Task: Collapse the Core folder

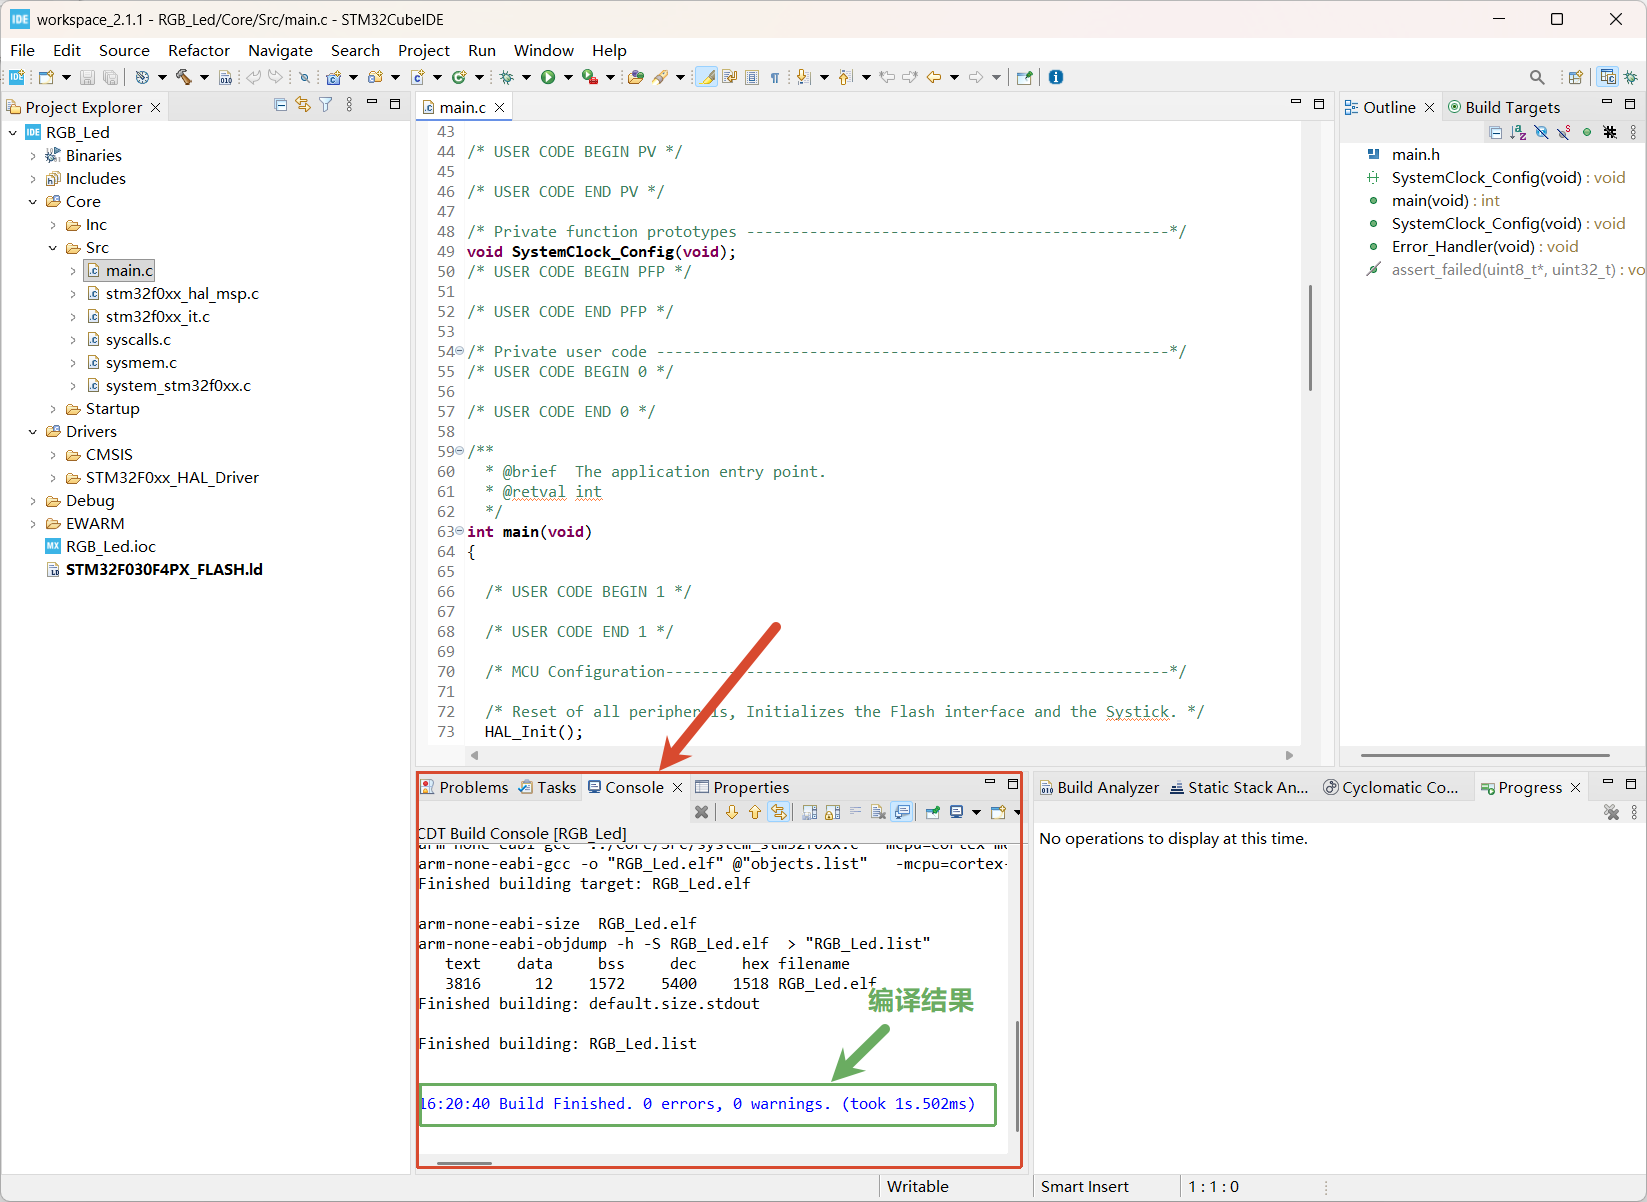Action: pyautogui.click(x=32, y=201)
